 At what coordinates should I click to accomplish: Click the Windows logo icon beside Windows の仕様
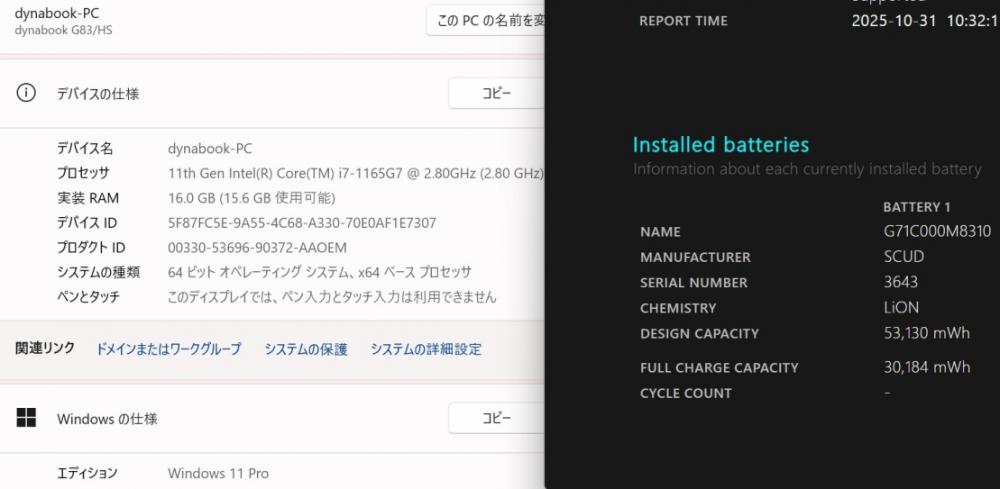point(26,418)
